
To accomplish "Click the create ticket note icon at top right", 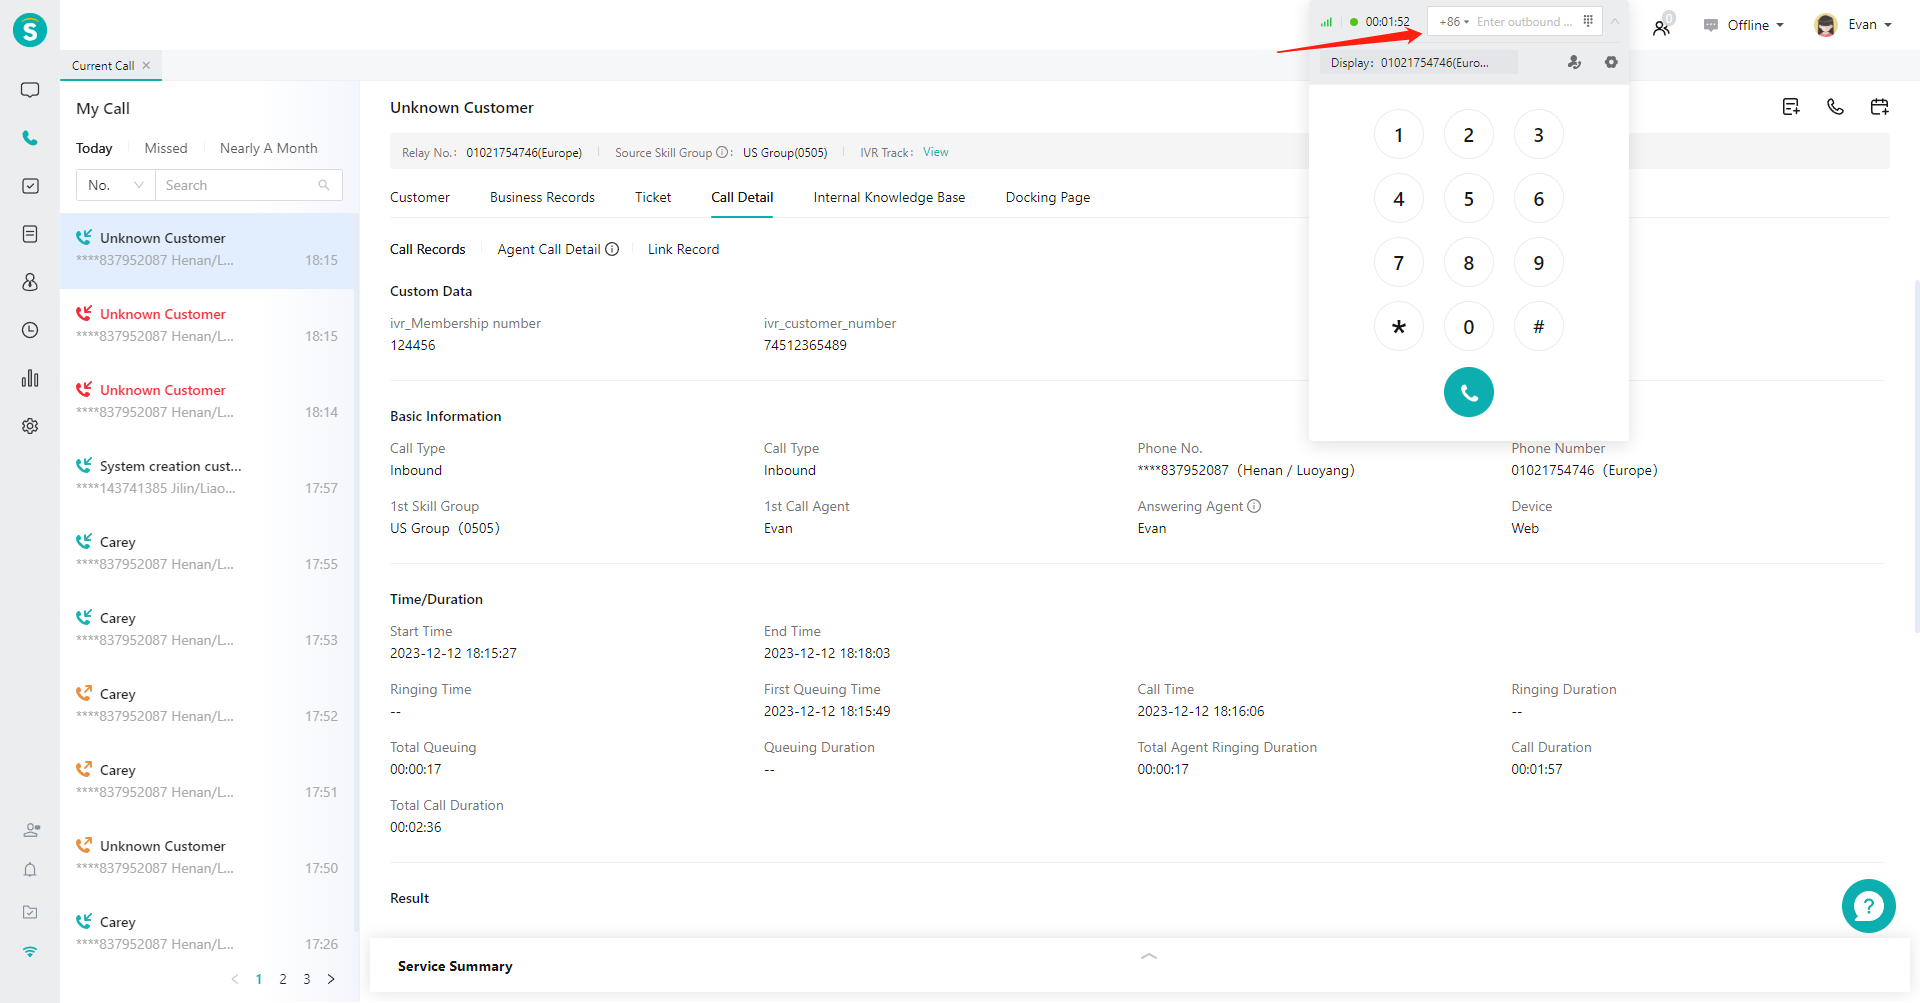I will click(x=1791, y=107).
